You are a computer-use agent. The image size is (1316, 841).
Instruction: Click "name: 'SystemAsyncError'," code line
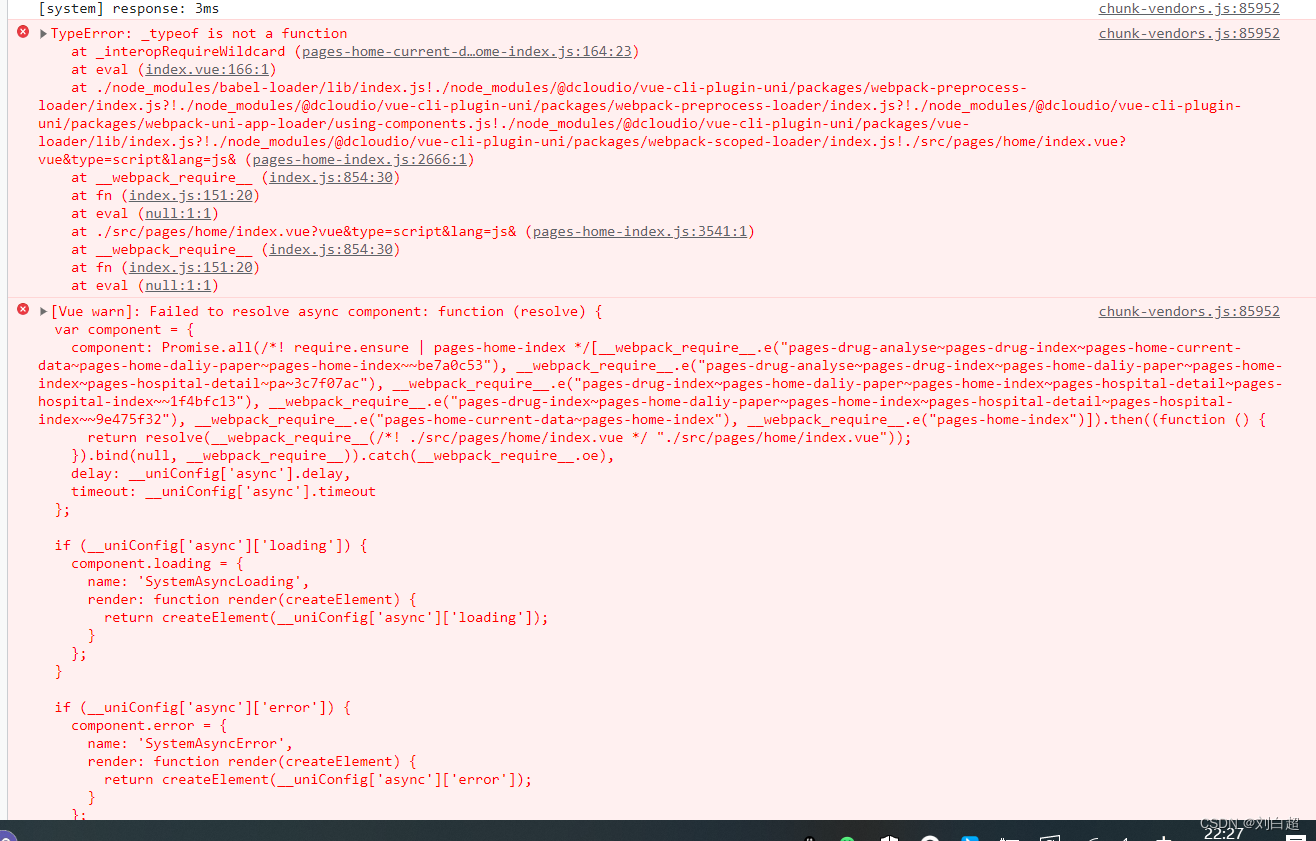tap(190, 744)
